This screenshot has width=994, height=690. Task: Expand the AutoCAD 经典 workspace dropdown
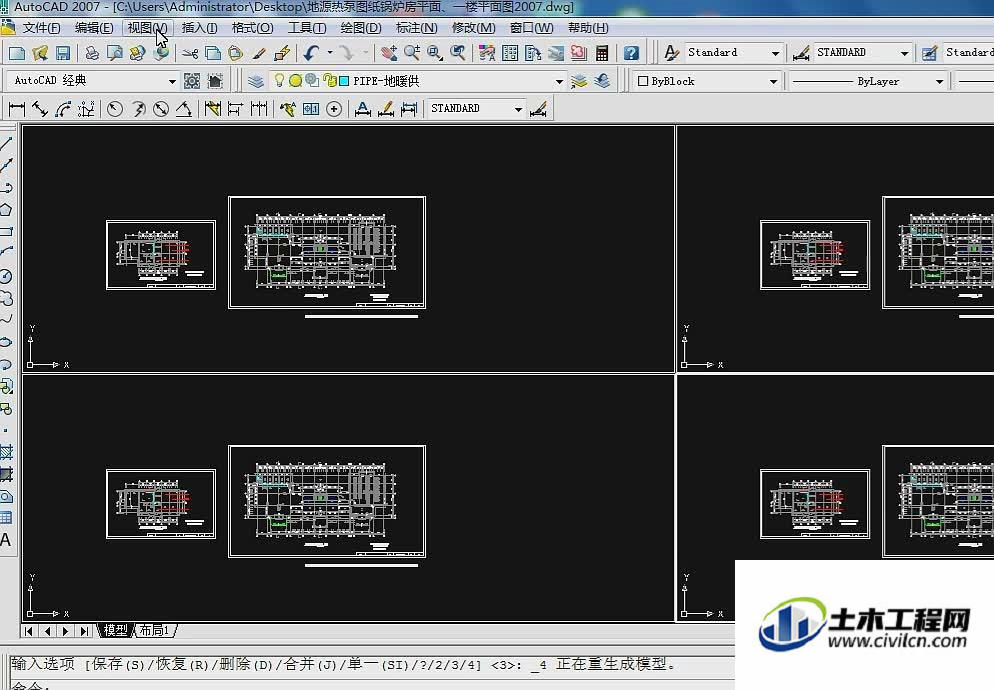(172, 81)
